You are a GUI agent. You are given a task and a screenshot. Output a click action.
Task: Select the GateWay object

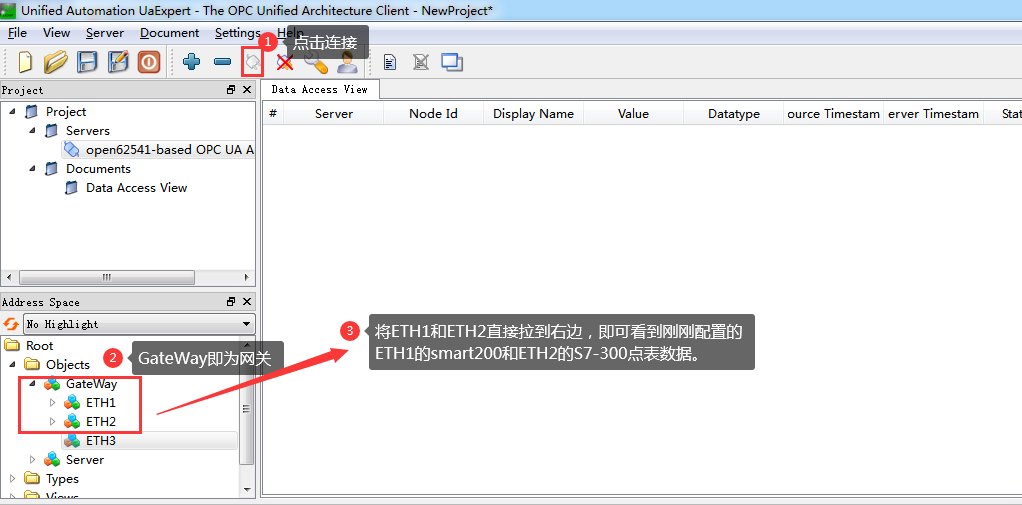tap(91, 384)
